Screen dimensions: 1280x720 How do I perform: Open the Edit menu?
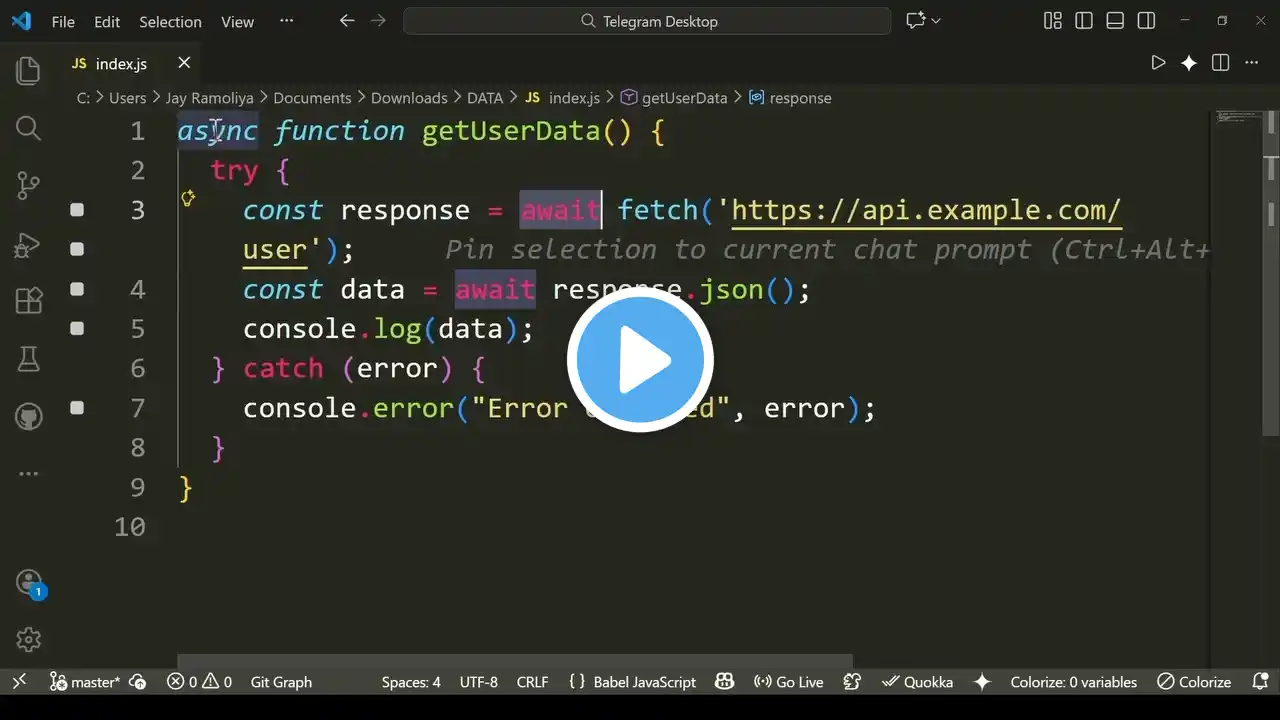point(107,21)
